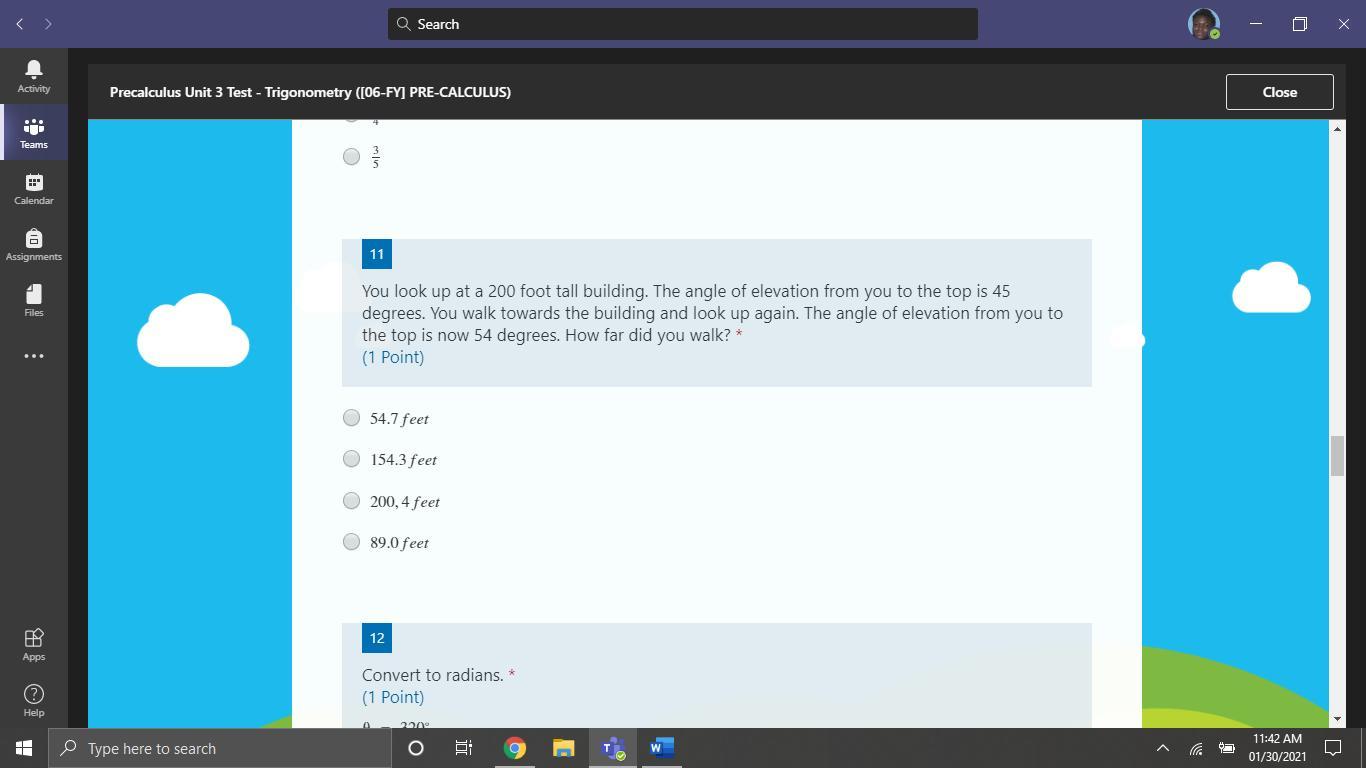Switch to the Teams tab
The width and height of the screenshot is (1366, 768).
tap(33, 132)
